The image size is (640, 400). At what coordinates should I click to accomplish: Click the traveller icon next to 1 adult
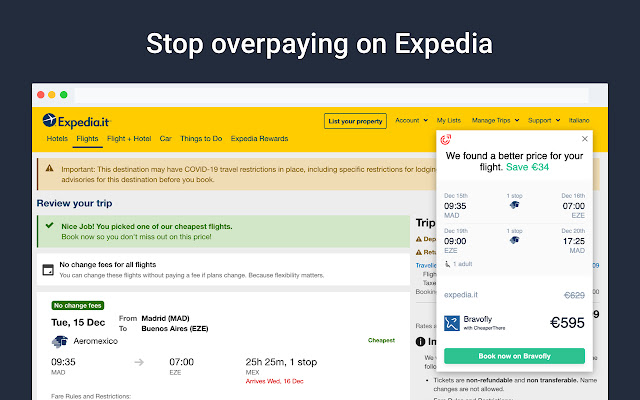(447, 264)
